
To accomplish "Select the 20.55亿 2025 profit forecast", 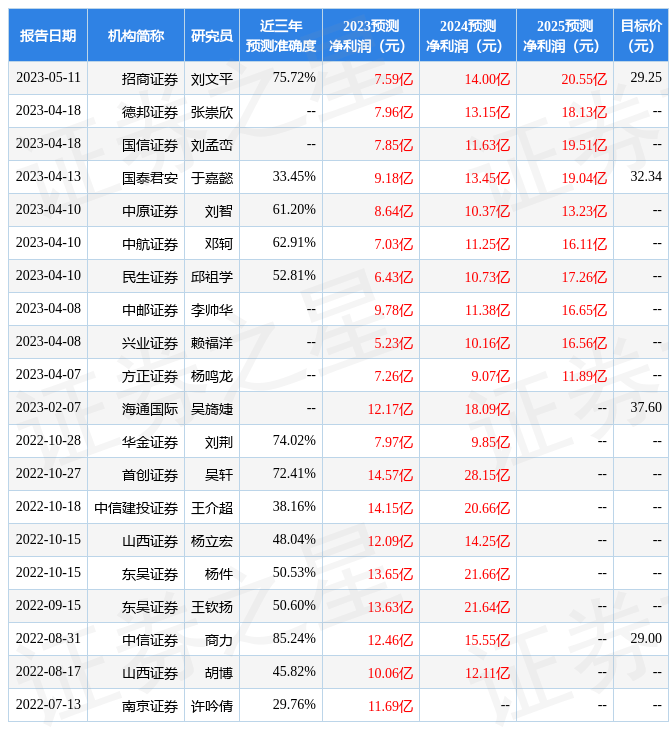I will 584,78.
